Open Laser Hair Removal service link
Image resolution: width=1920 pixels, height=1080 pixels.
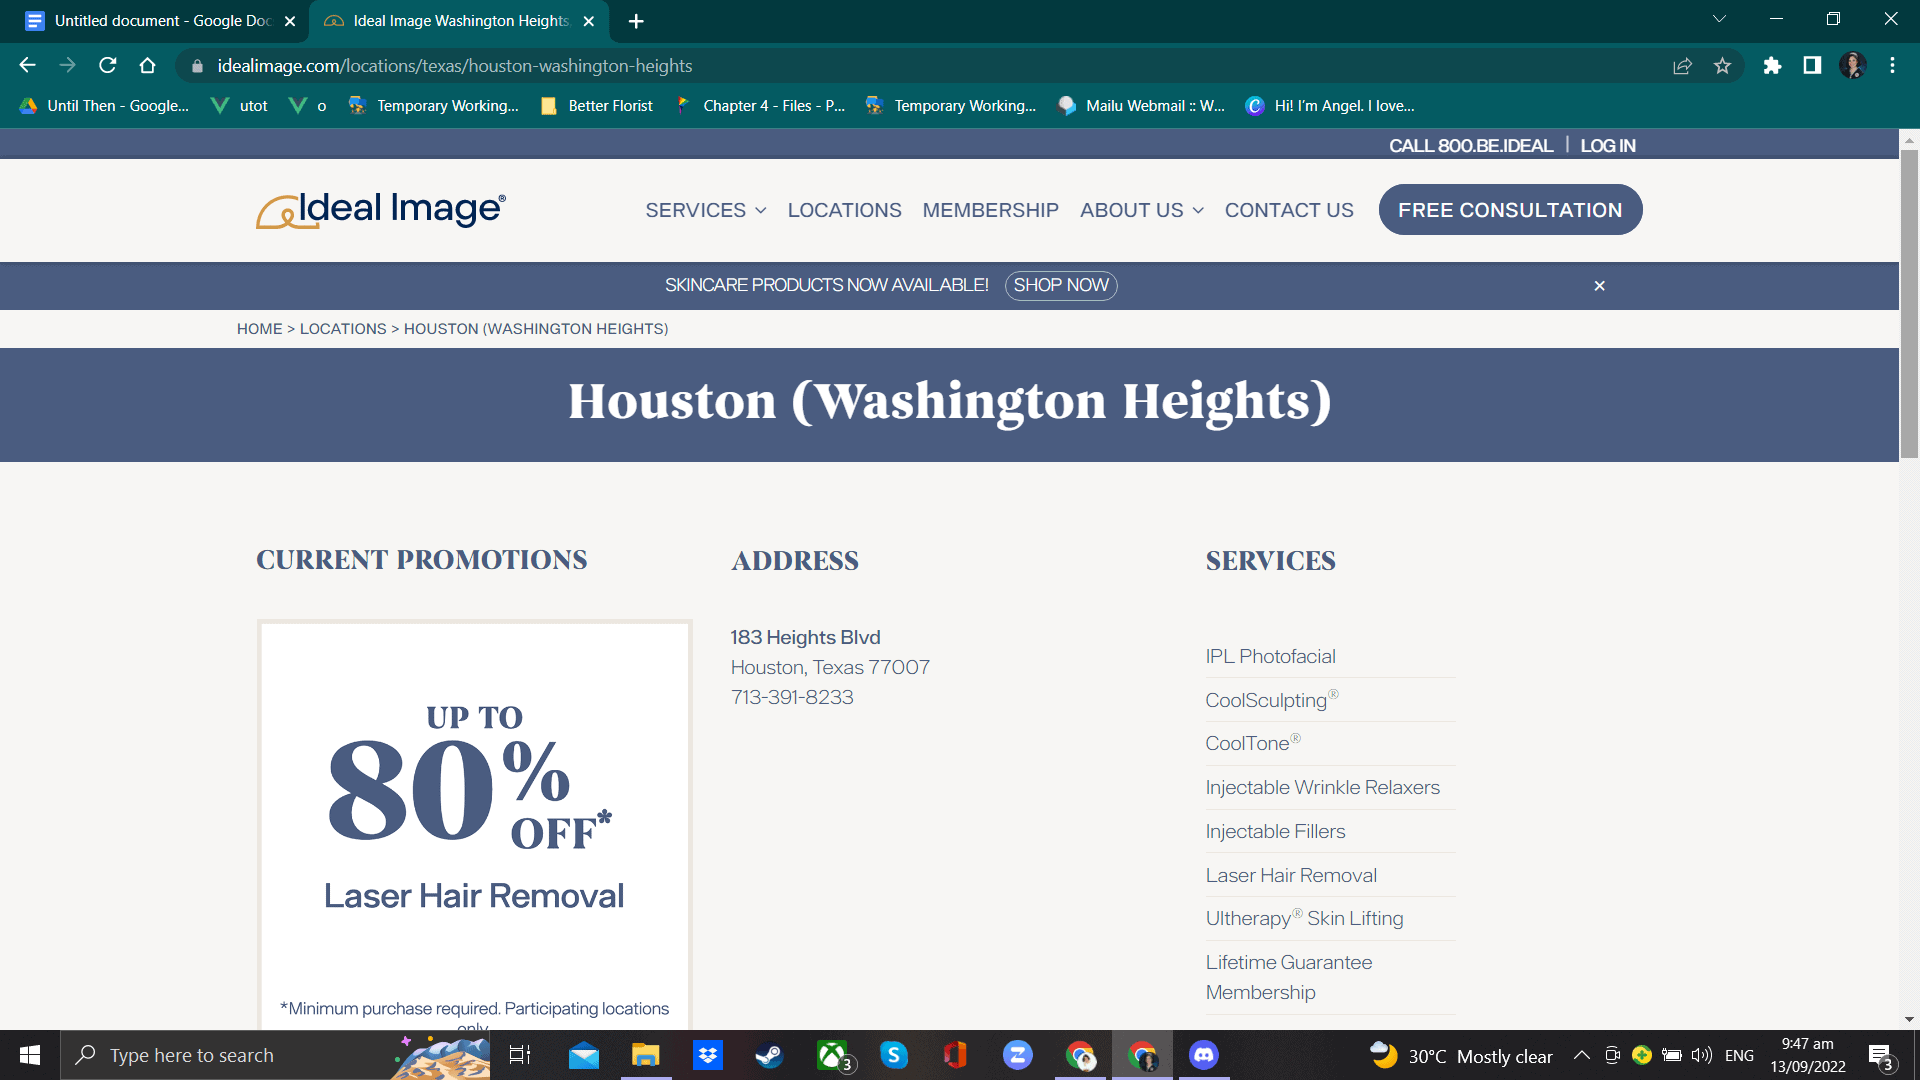pyautogui.click(x=1291, y=875)
